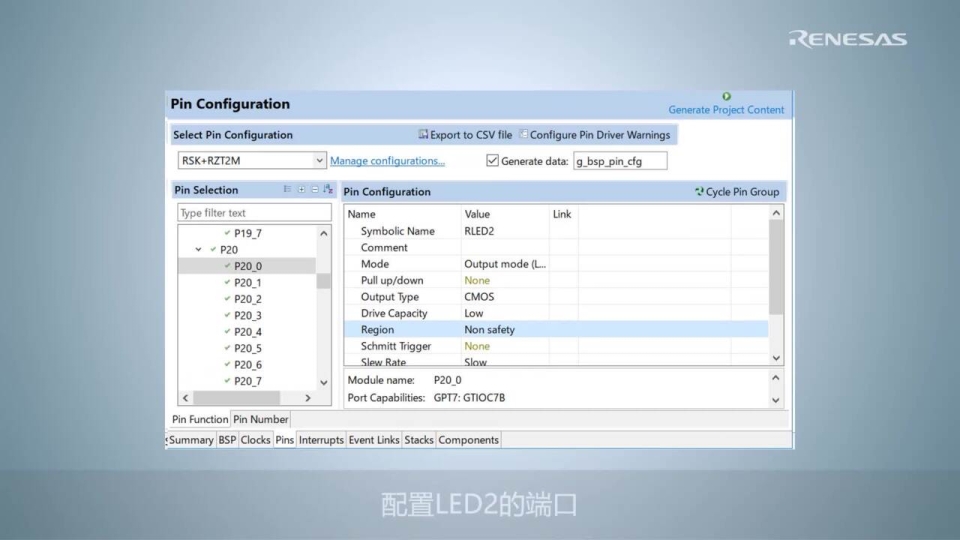Click Export to CSV file icon

tap(423, 134)
